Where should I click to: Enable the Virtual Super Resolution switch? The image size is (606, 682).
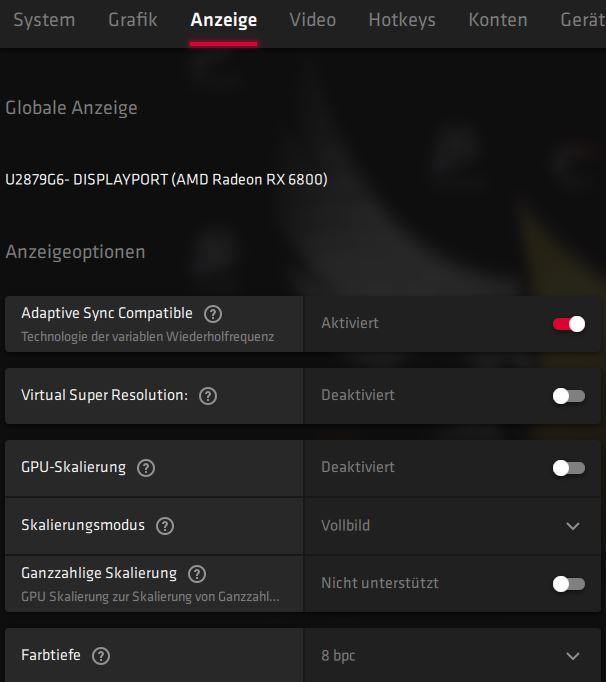569,396
